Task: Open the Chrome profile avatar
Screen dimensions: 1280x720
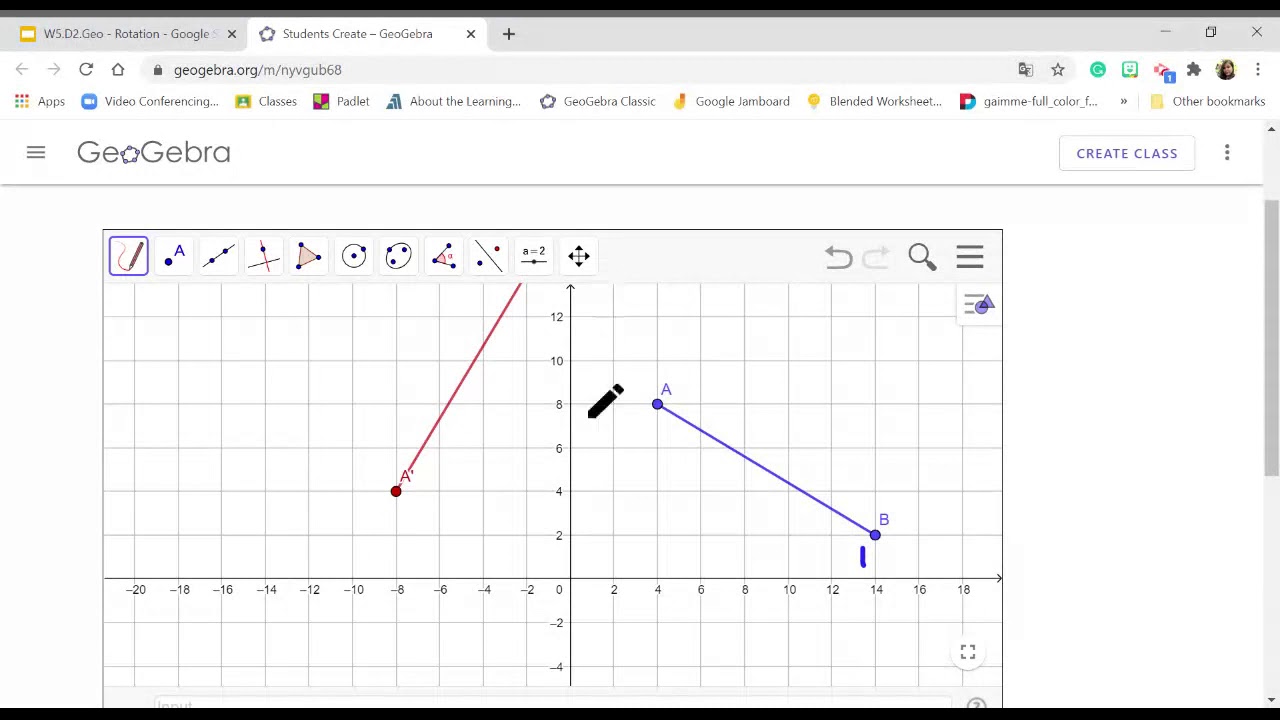Action: (x=1226, y=70)
